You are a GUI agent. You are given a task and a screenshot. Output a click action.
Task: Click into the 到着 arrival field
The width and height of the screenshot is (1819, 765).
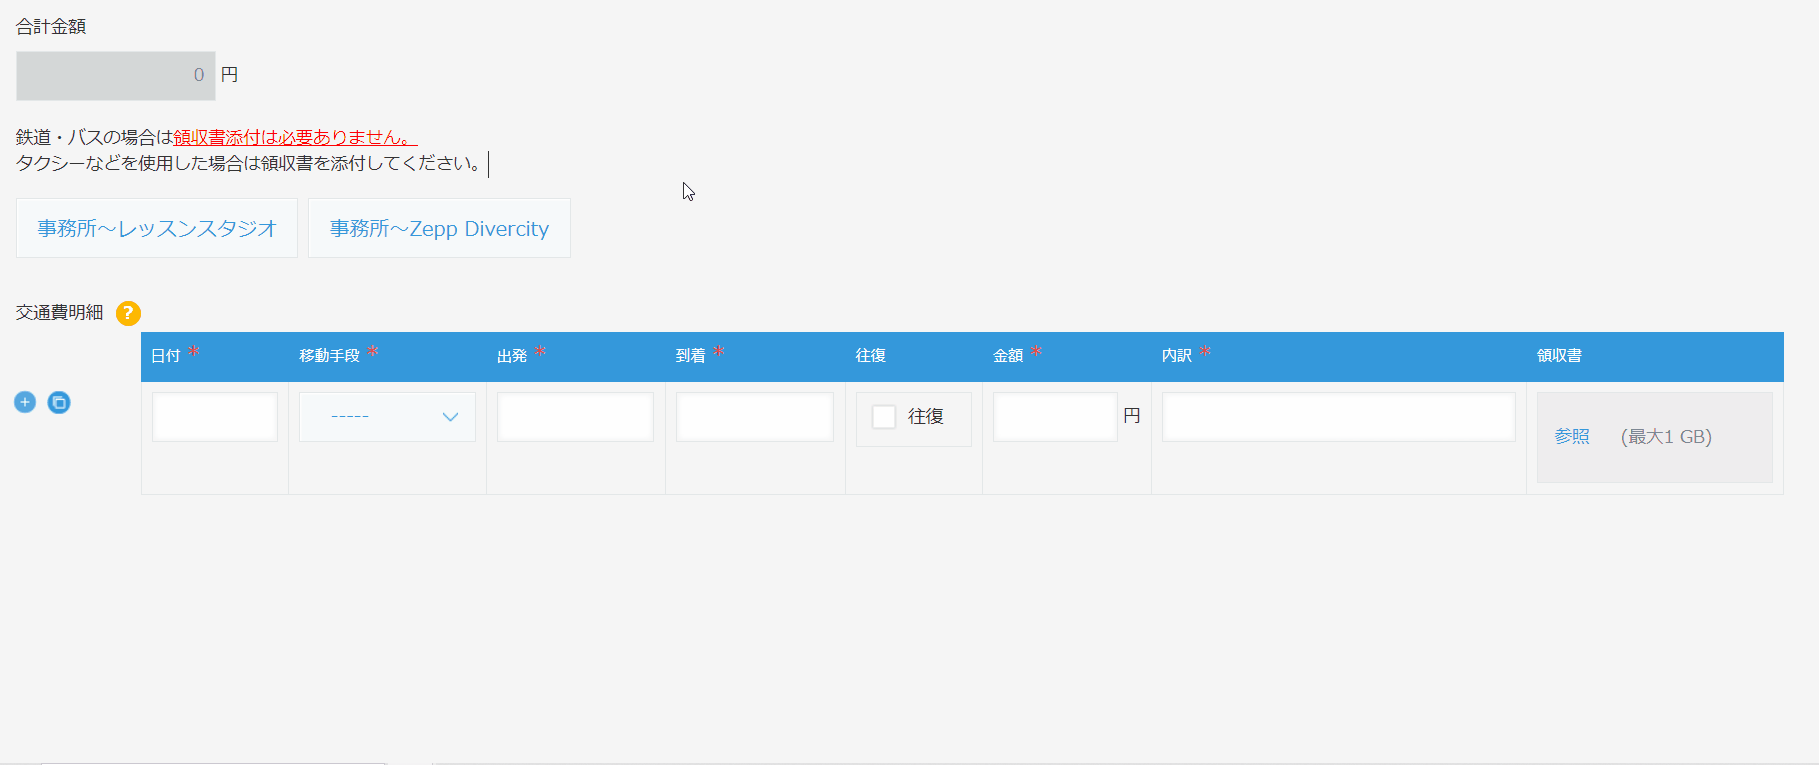click(x=754, y=417)
